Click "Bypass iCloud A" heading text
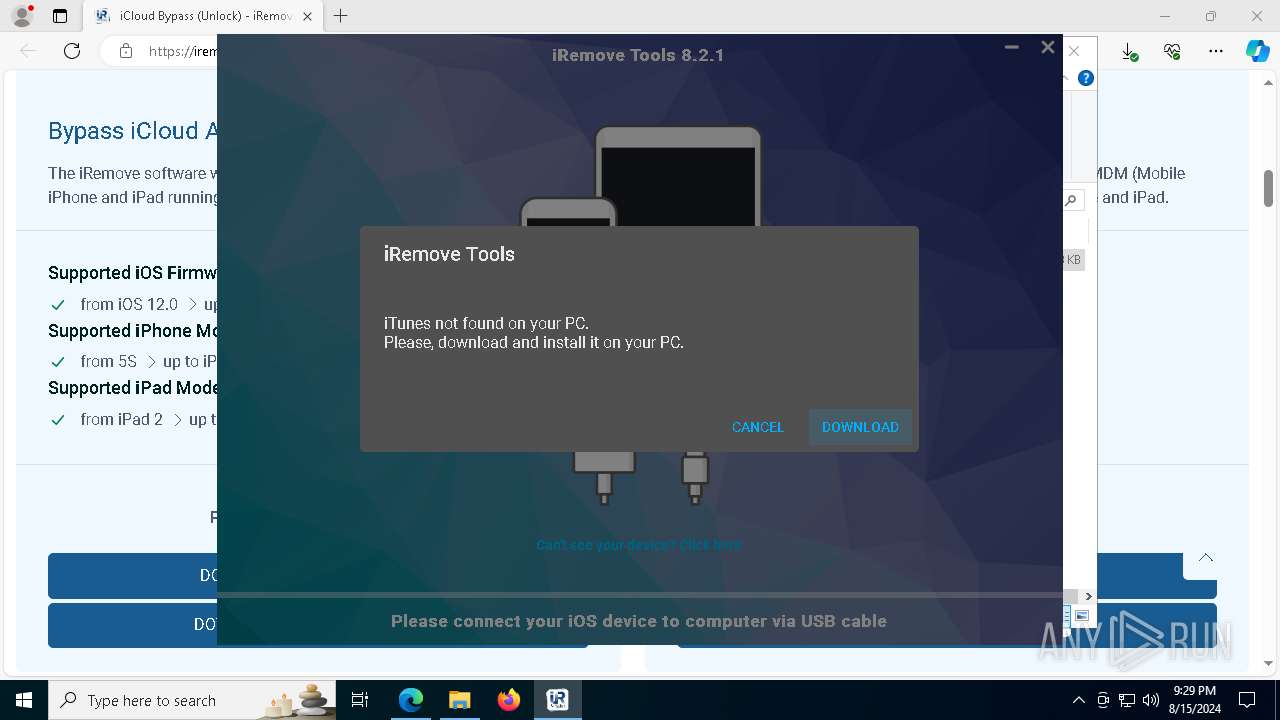This screenshot has width=1280, height=720. 133,131
